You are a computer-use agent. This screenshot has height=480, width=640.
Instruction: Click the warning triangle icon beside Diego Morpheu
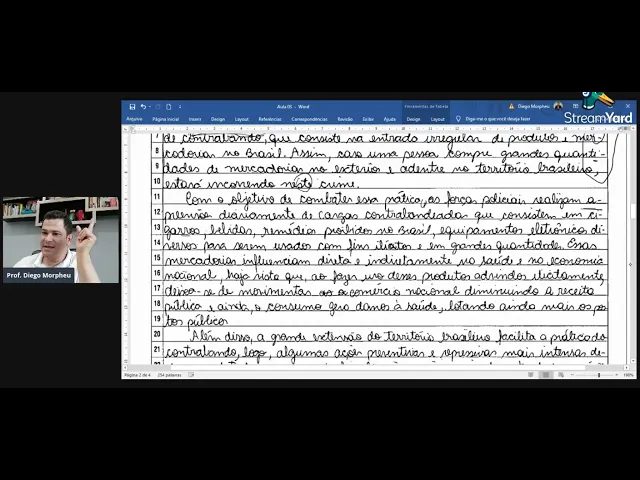[511, 107]
